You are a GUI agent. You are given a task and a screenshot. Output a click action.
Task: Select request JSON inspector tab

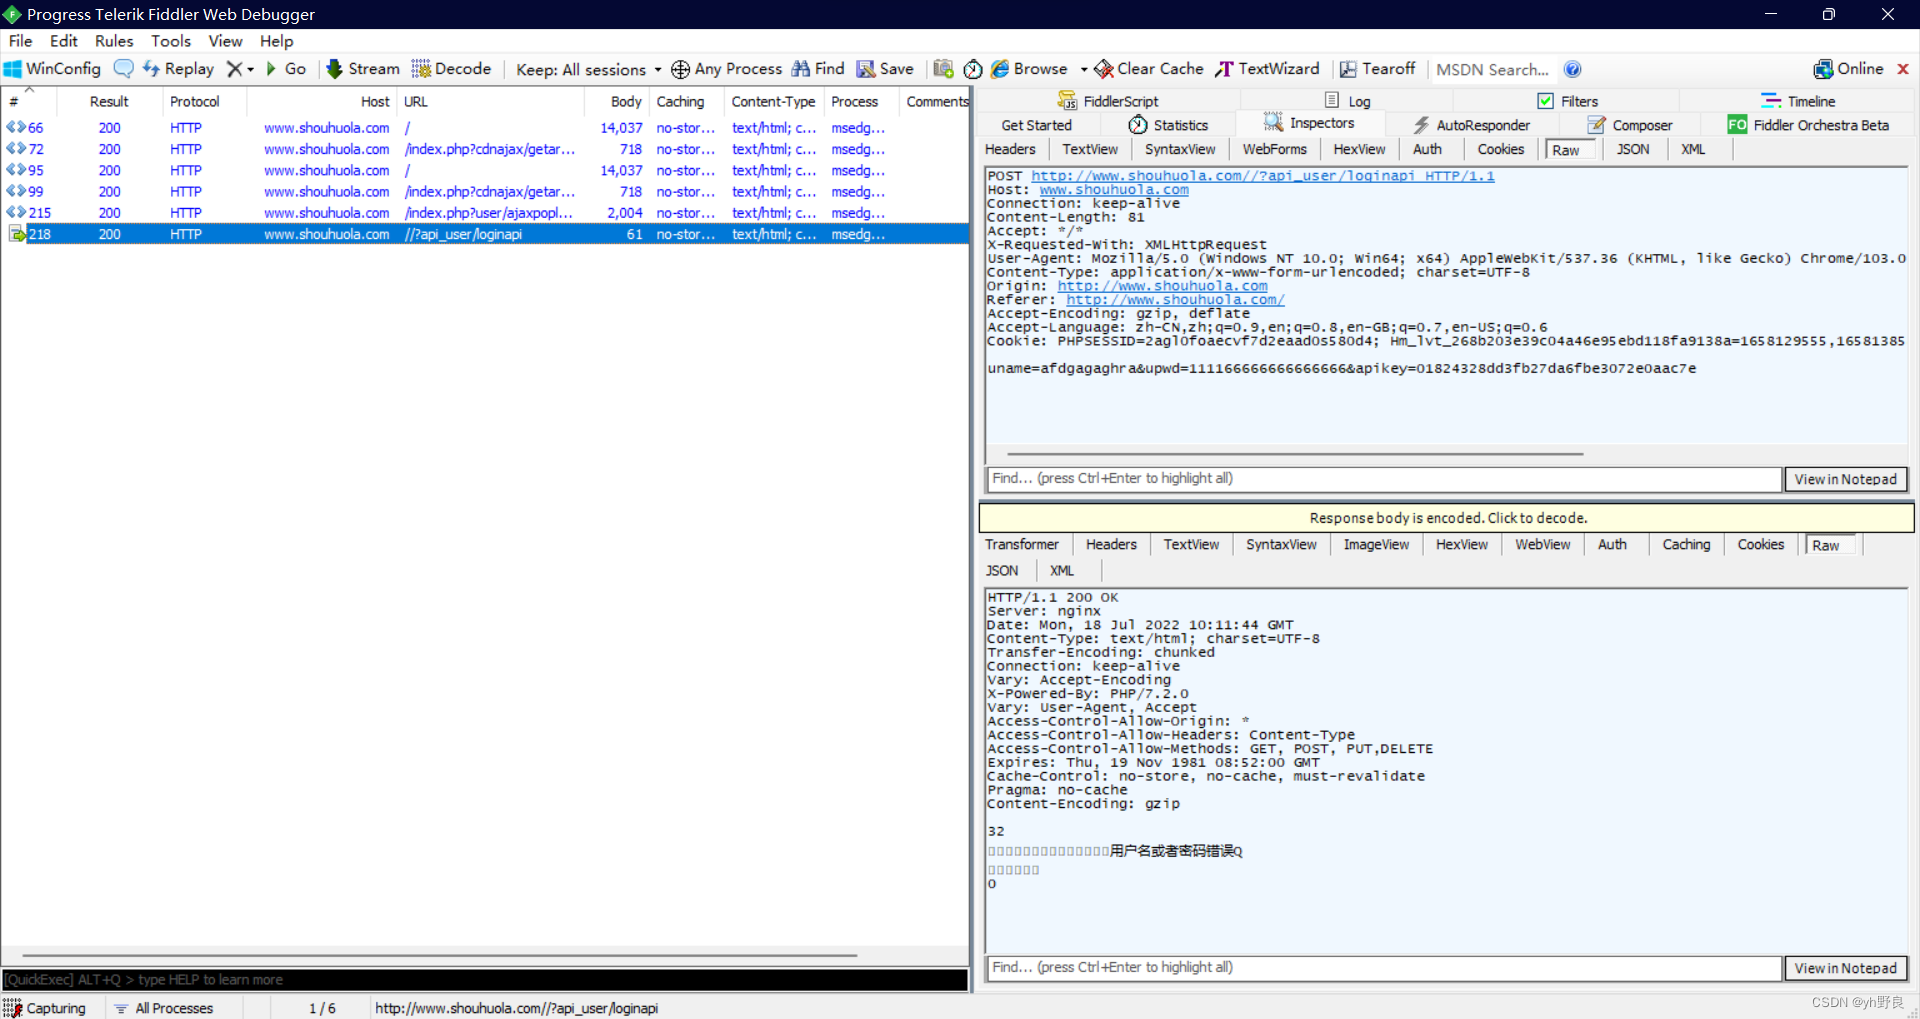[1633, 149]
